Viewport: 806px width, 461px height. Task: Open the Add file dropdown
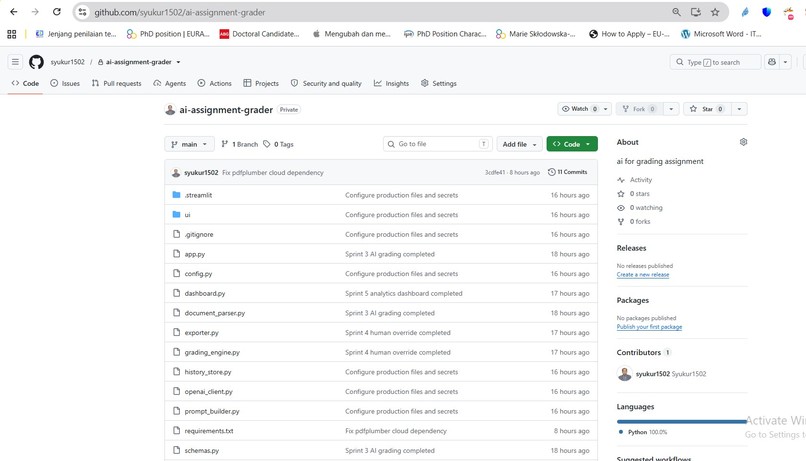519,144
